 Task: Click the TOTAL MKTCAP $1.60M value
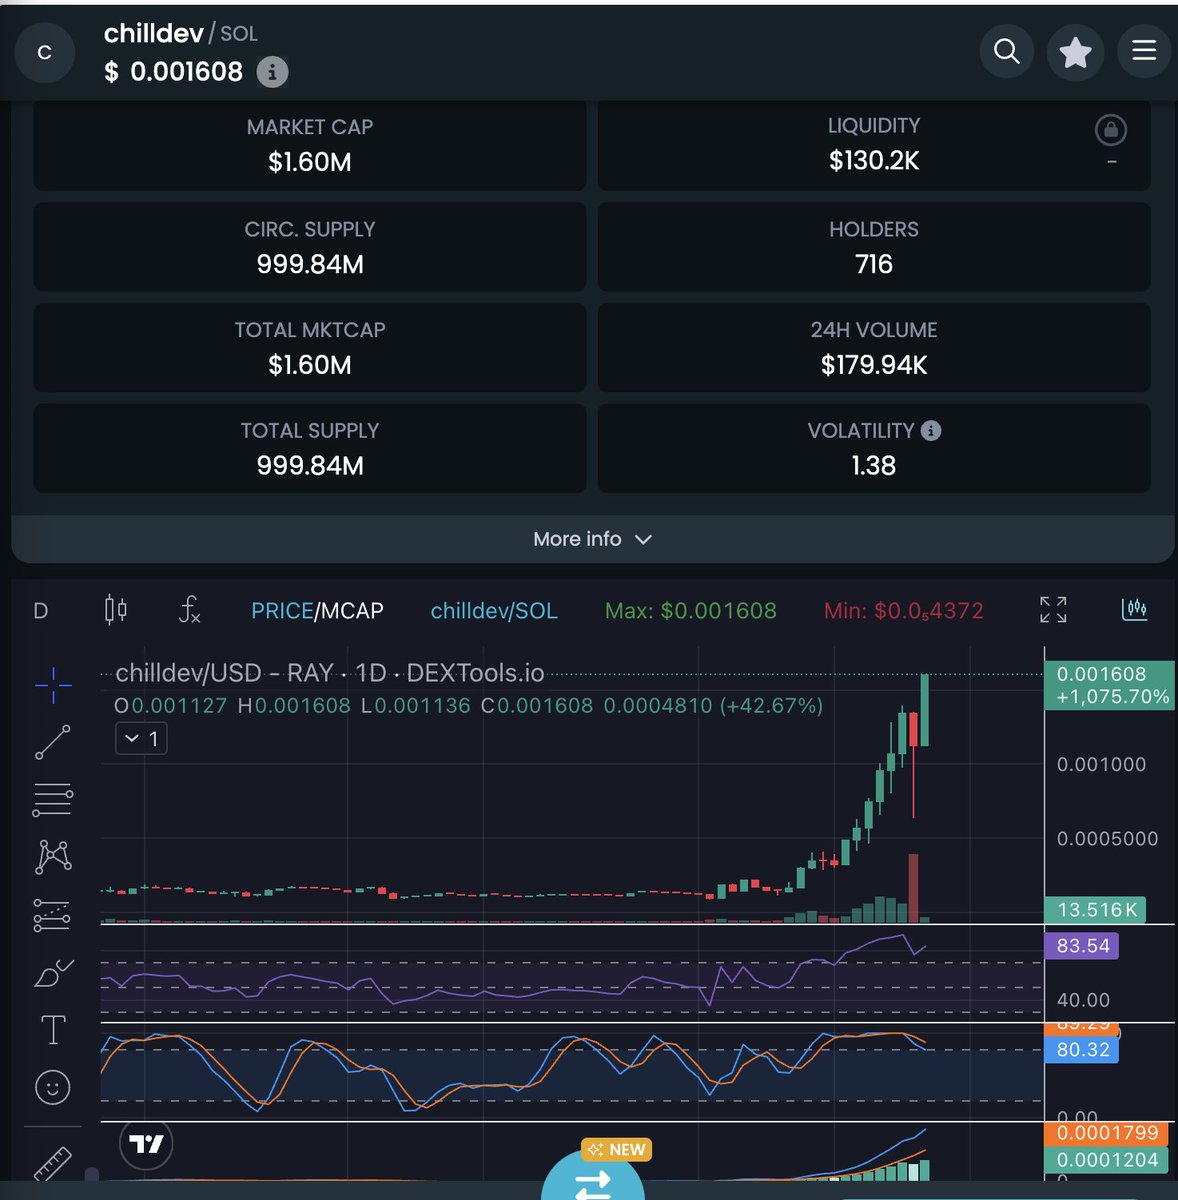[310, 365]
